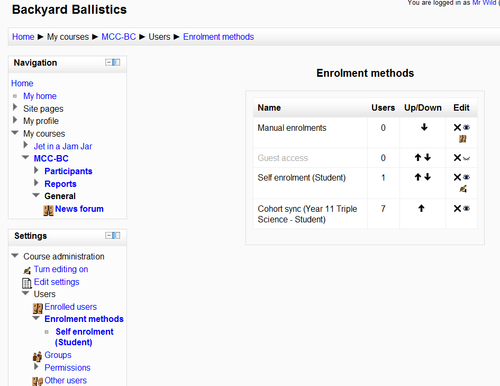
Task: Open MCC-BC course in Navigation tree
Action: click(51, 159)
